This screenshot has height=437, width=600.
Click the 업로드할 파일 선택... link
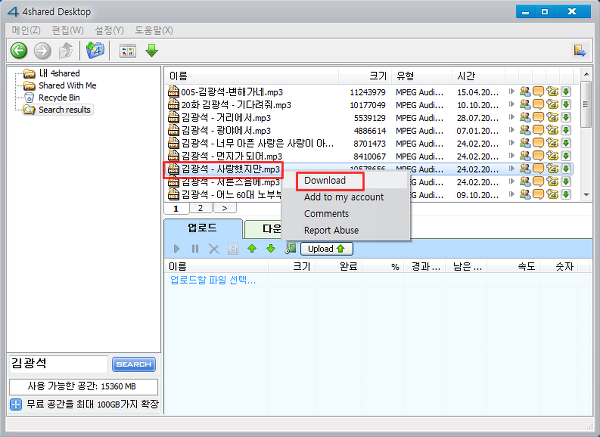[x=212, y=280]
